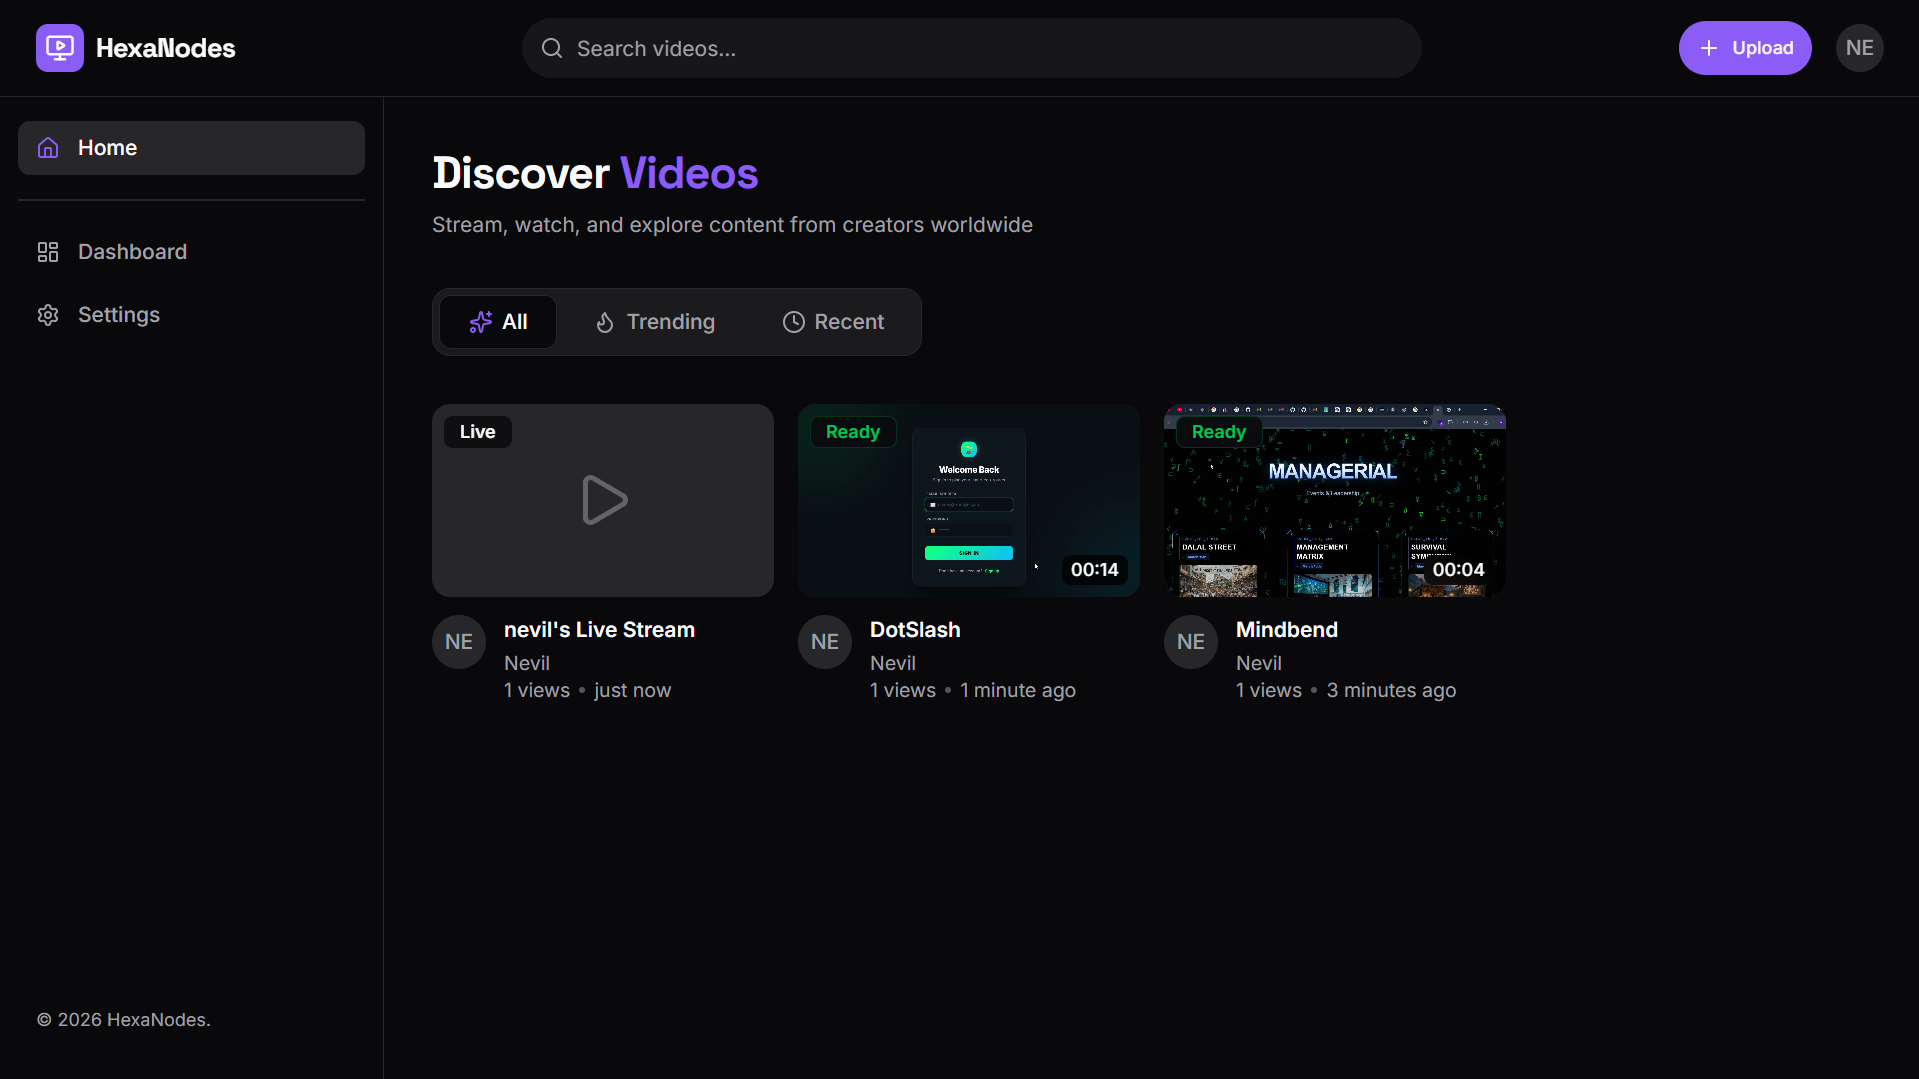
Task: Click the Dashboard grid icon
Action: click(48, 252)
